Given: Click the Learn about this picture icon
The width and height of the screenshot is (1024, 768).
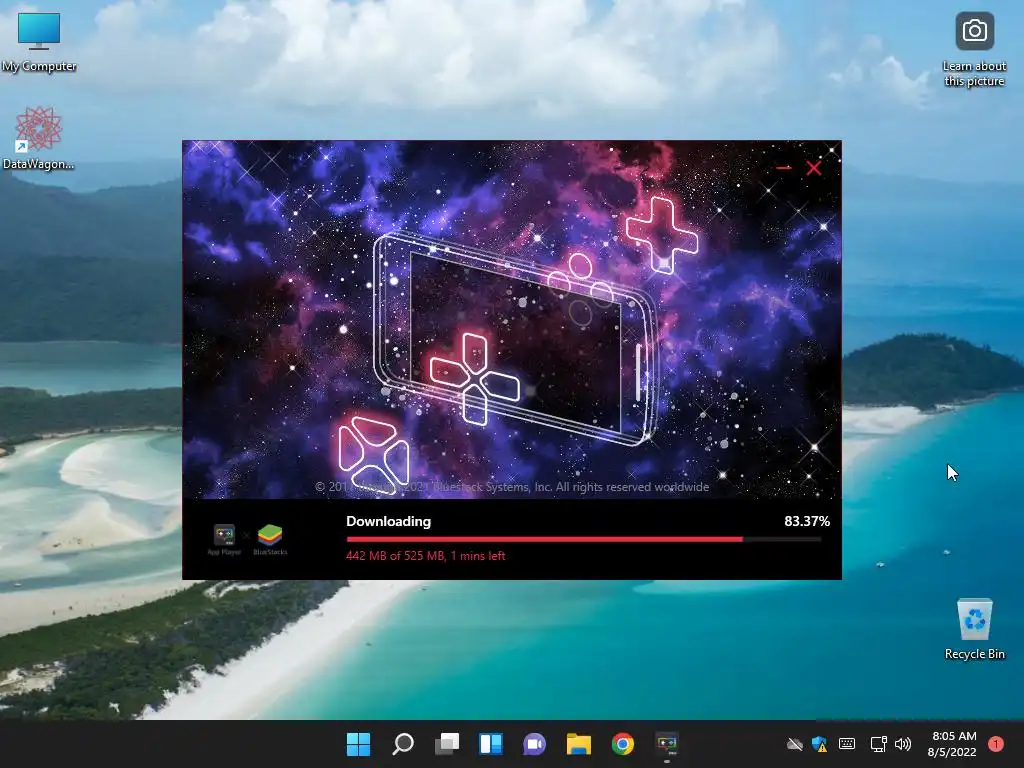Looking at the screenshot, I should tap(974, 50).
